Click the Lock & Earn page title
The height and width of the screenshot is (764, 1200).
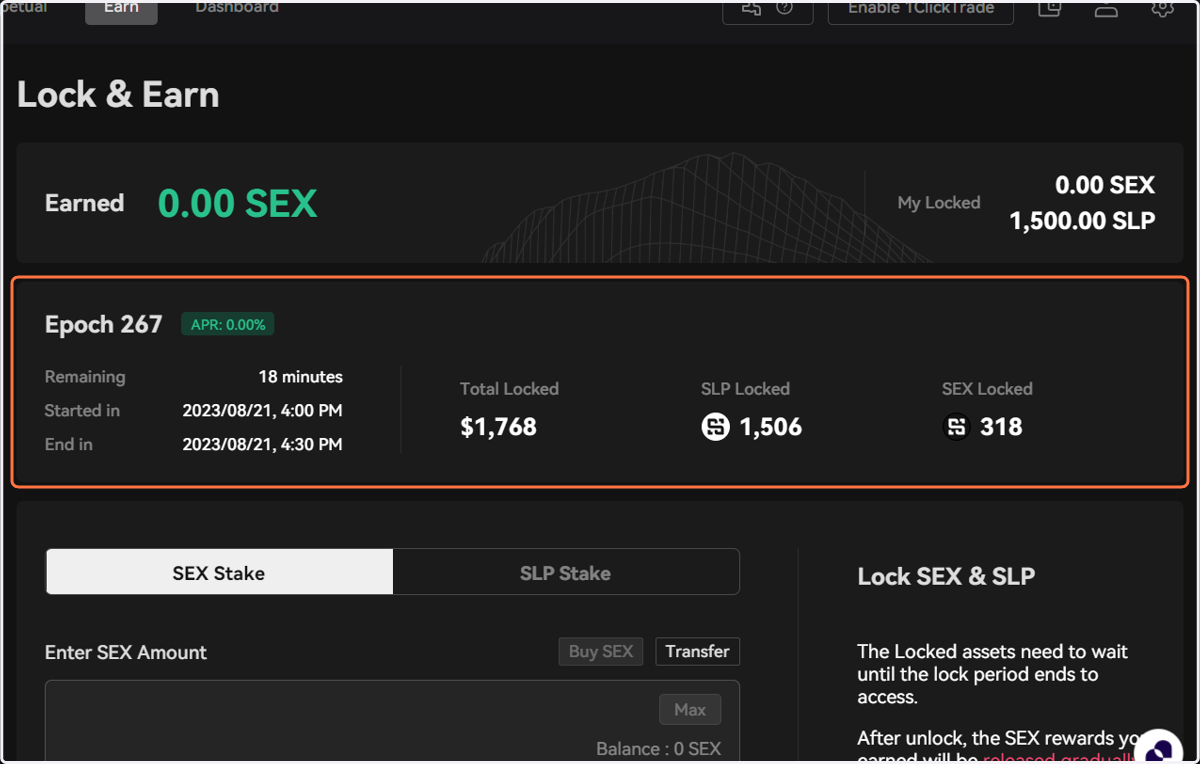click(118, 95)
